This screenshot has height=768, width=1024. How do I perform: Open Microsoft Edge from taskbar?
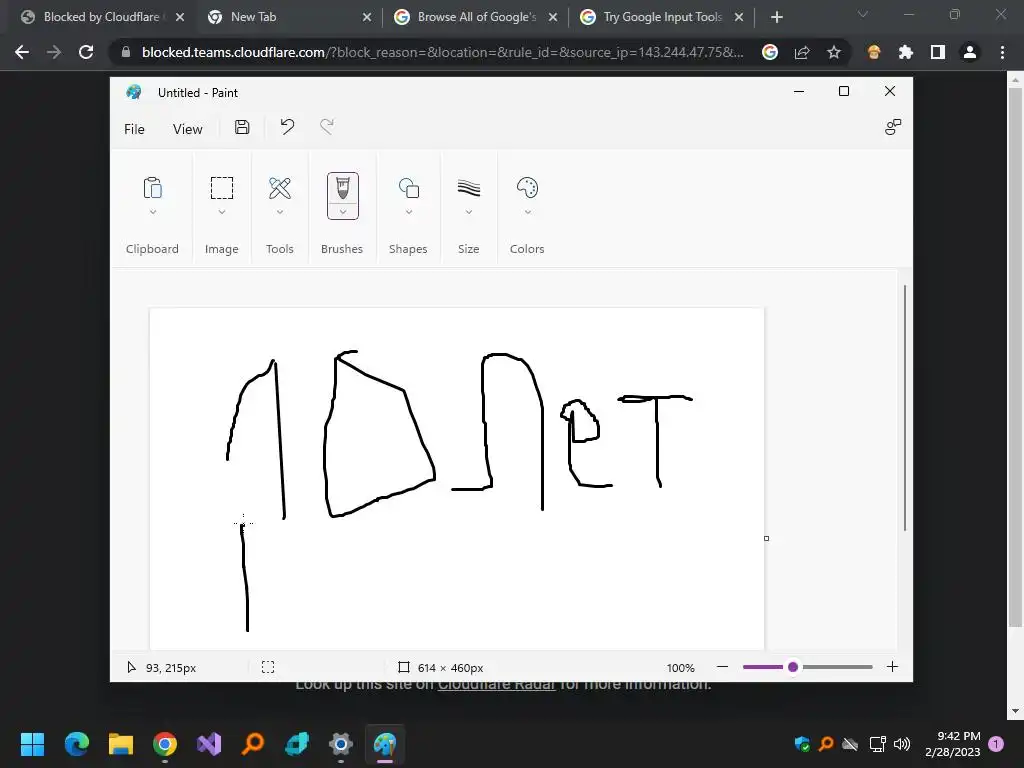pyautogui.click(x=76, y=744)
